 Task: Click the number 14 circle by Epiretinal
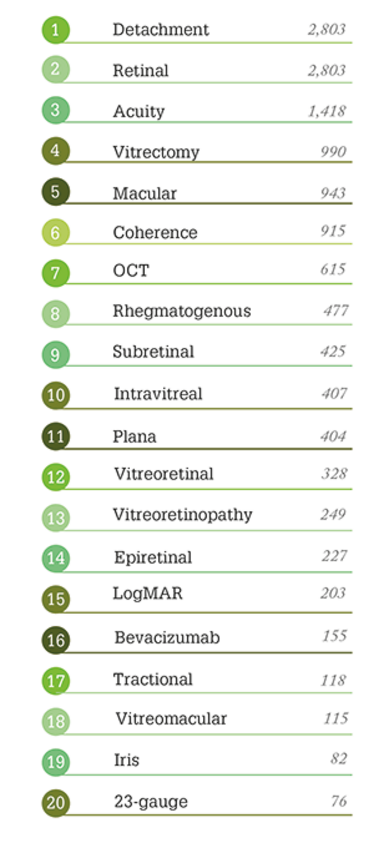56,558
